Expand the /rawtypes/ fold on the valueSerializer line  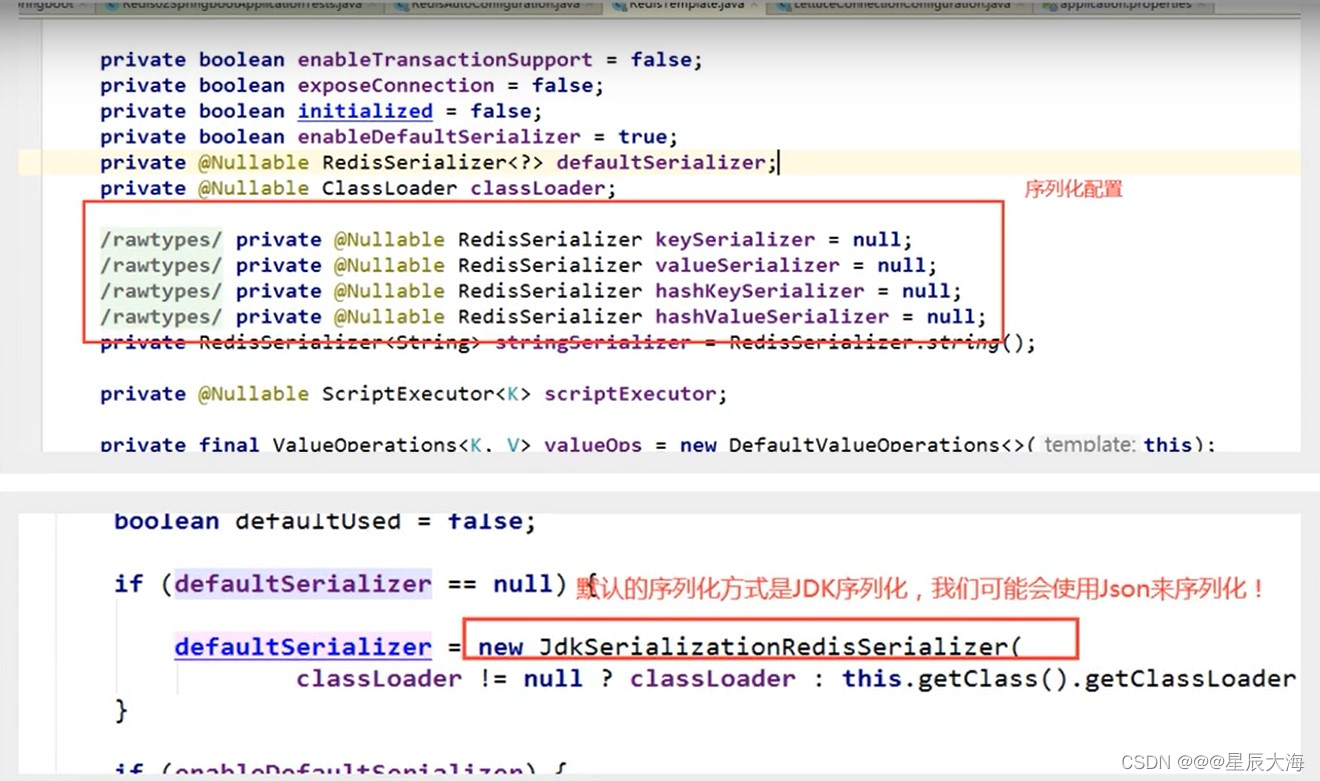[161, 266]
